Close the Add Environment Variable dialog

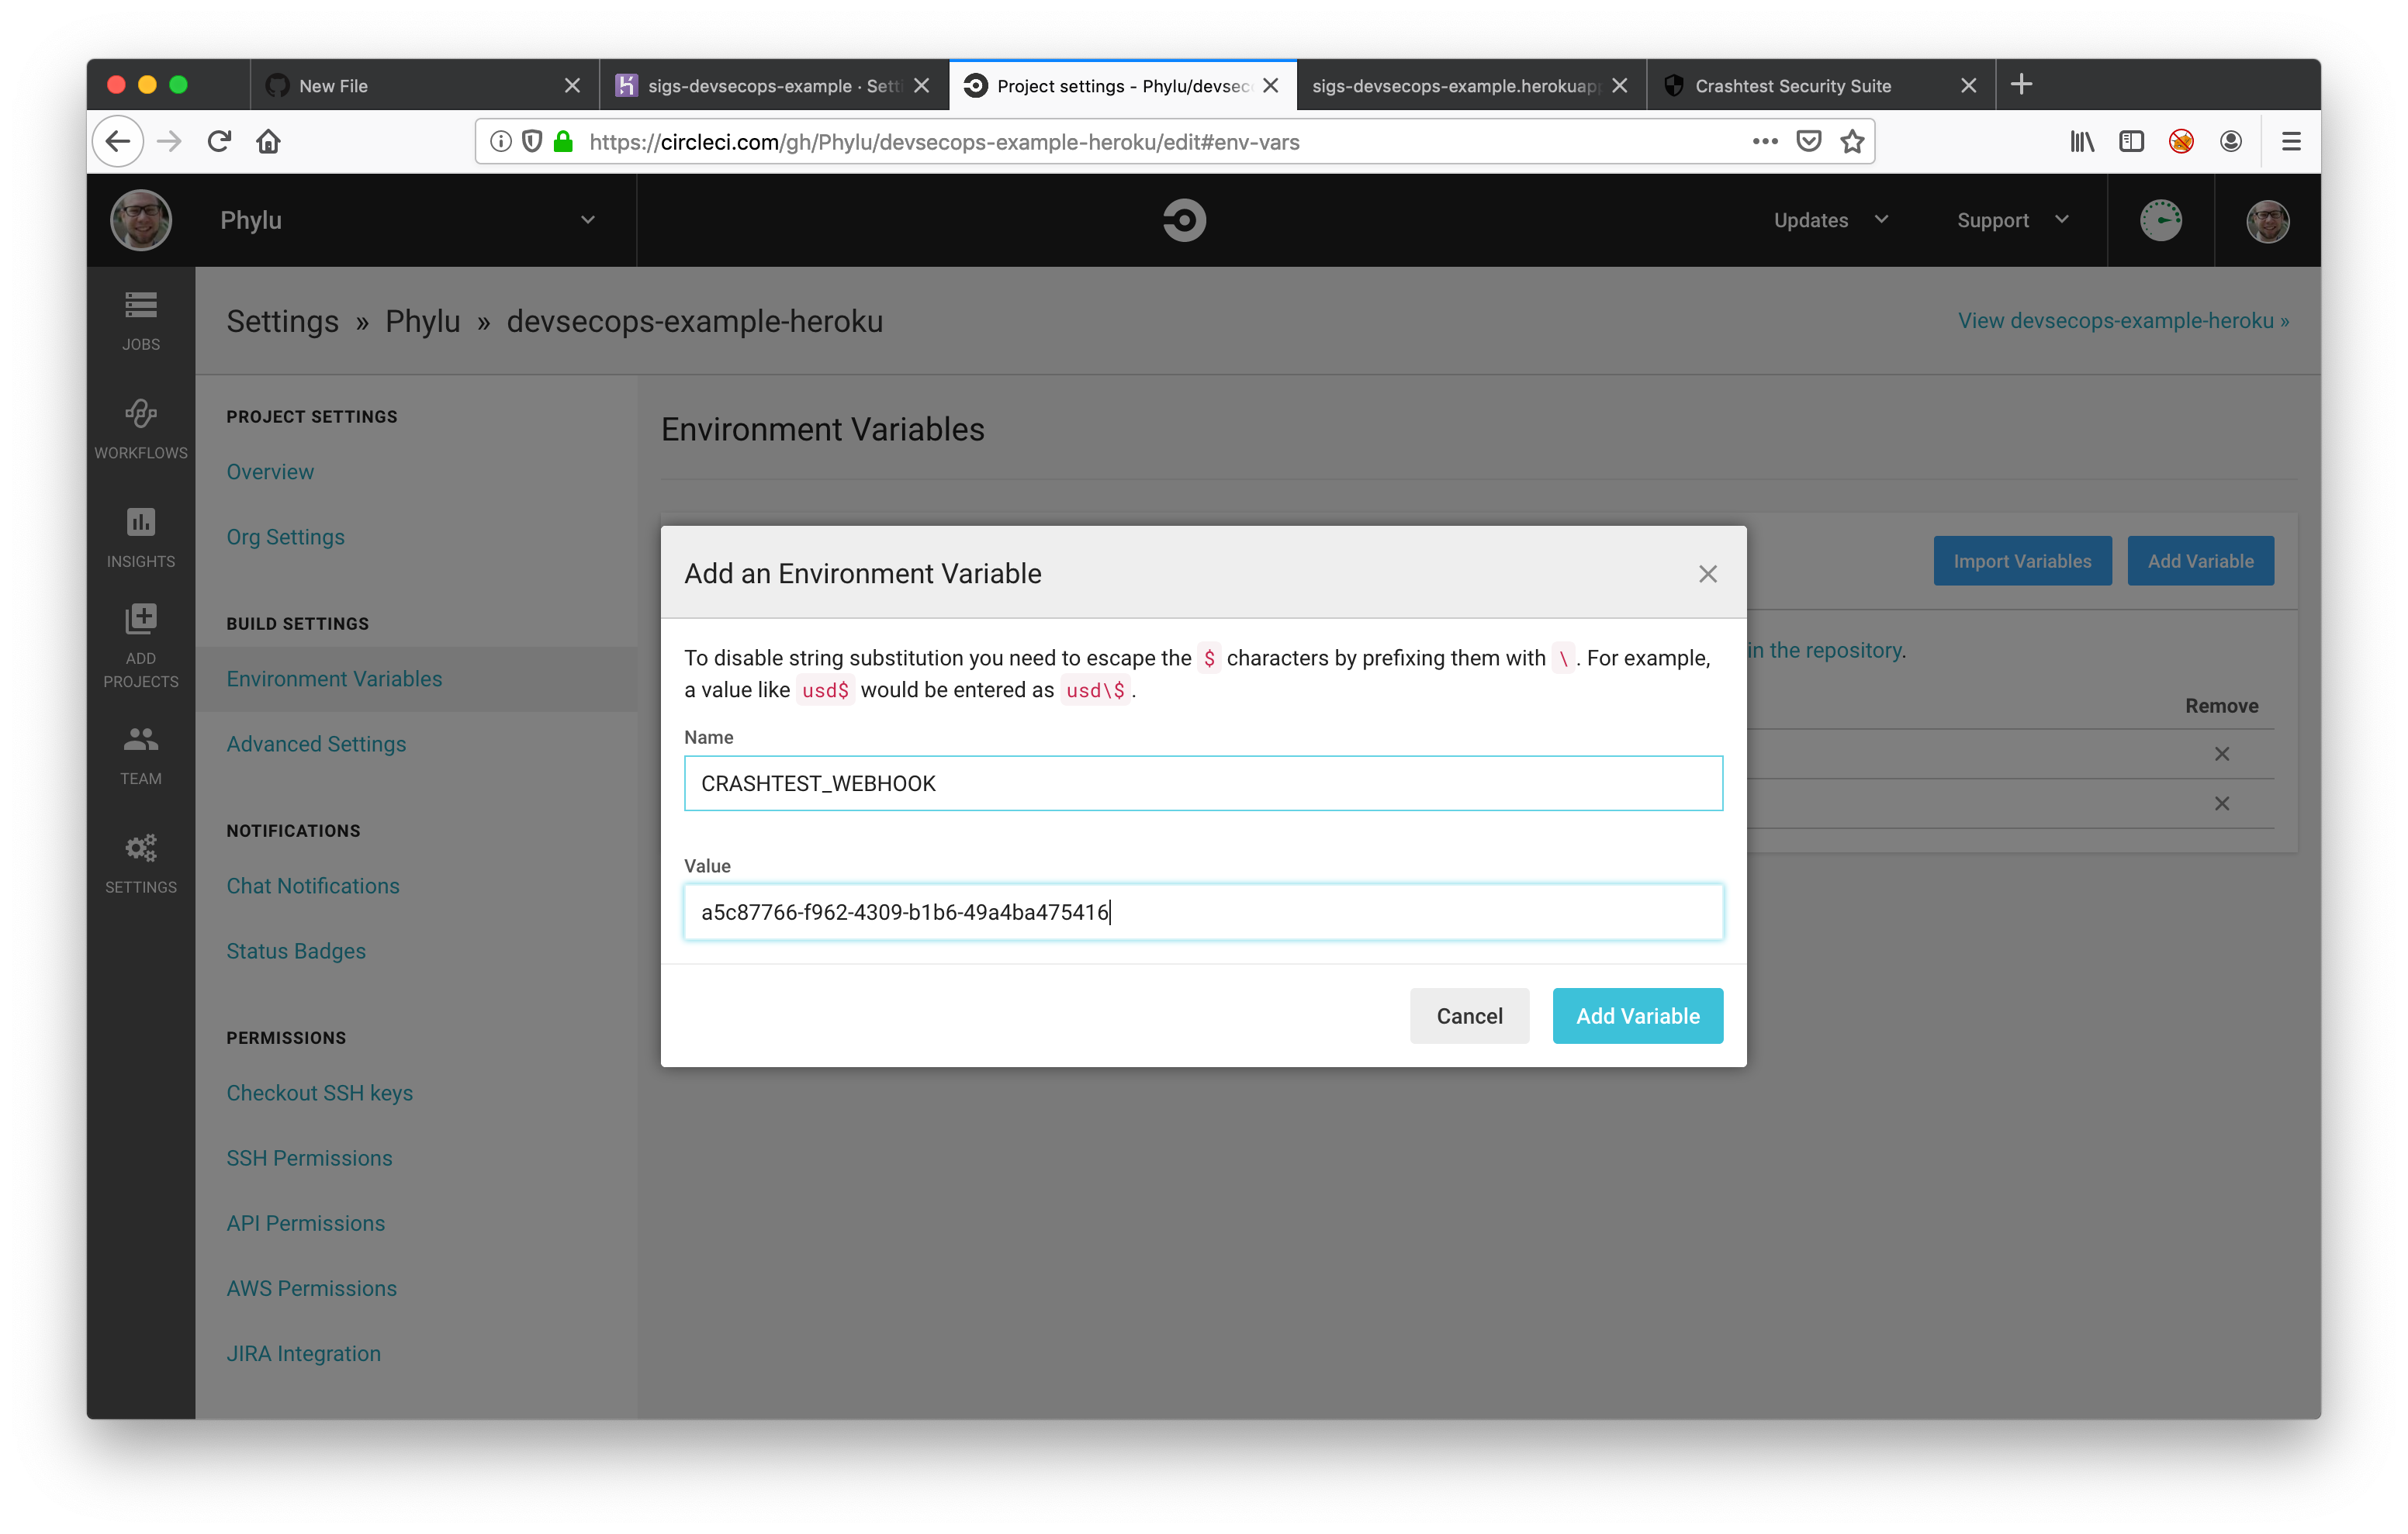coord(1707,574)
